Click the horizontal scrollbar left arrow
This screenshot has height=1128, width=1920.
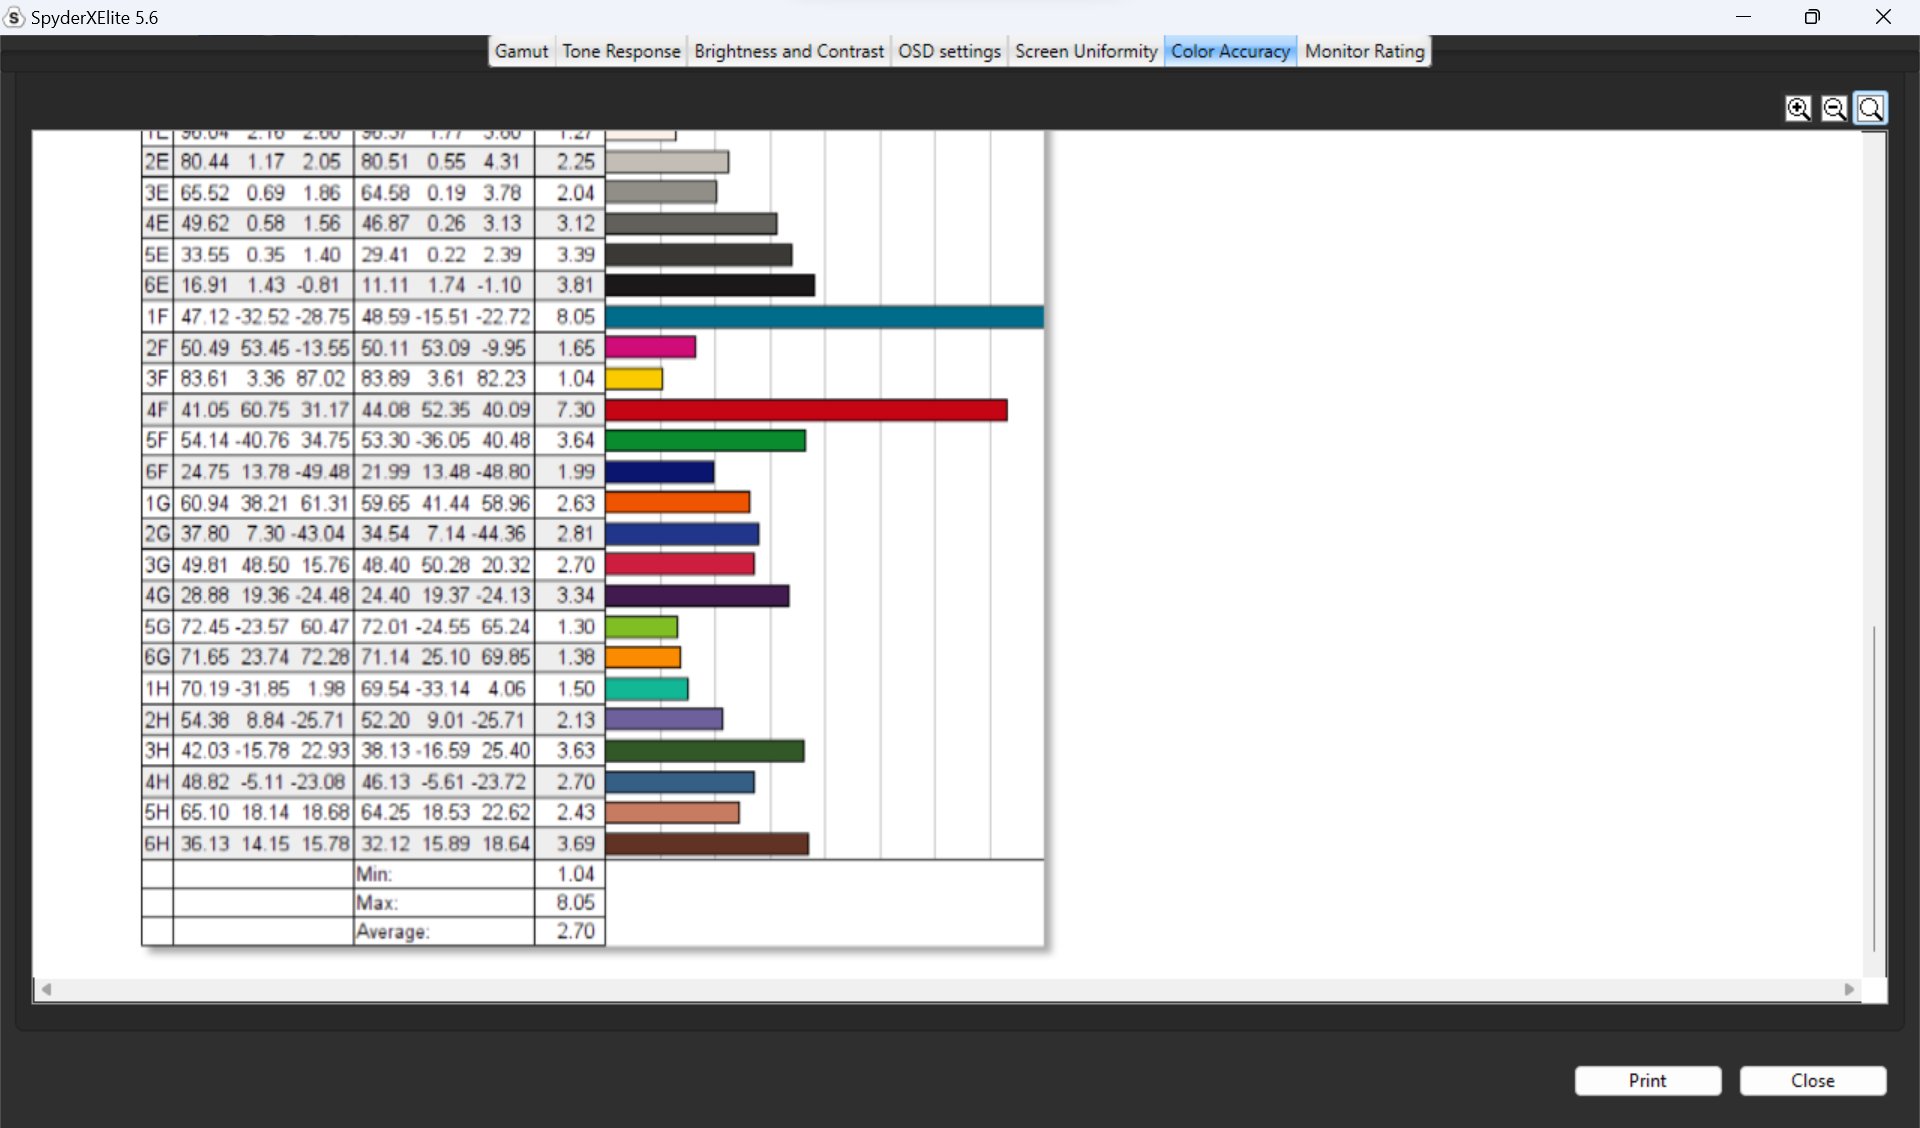[46, 989]
